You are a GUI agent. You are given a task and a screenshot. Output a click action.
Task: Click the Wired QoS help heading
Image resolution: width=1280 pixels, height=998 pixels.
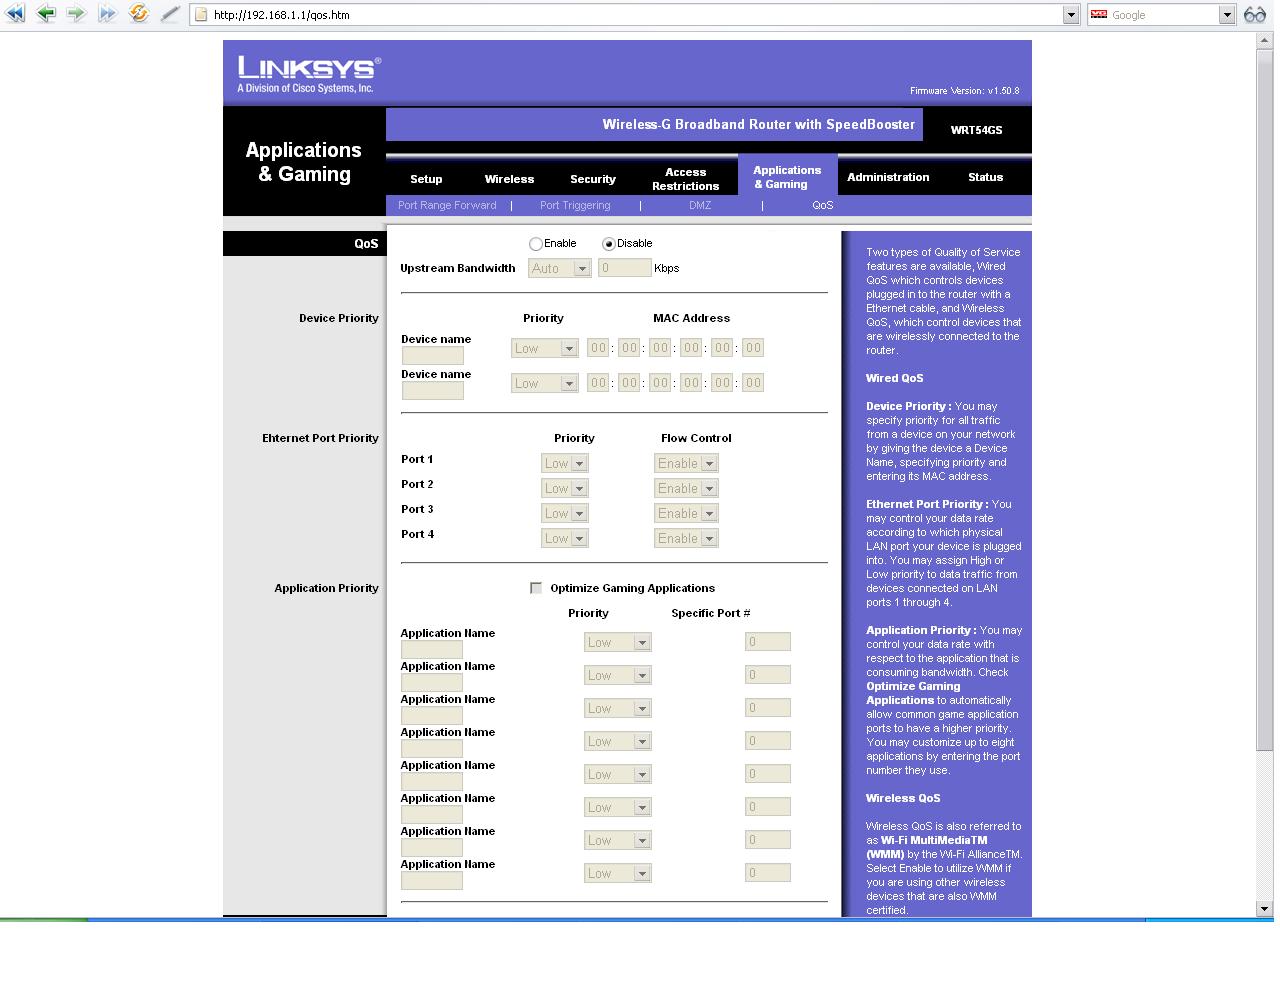pyautogui.click(x=894, y=378)
